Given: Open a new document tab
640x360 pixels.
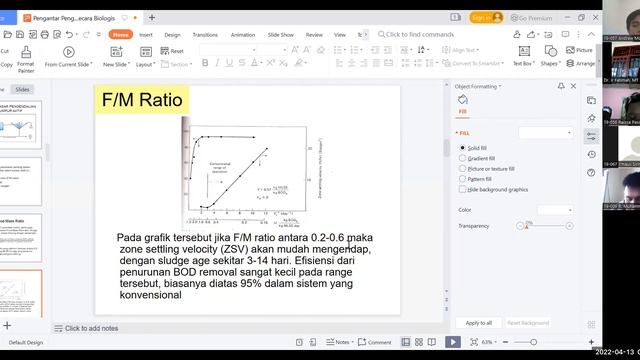Looking at the screenshot, I should click(152, 18).
